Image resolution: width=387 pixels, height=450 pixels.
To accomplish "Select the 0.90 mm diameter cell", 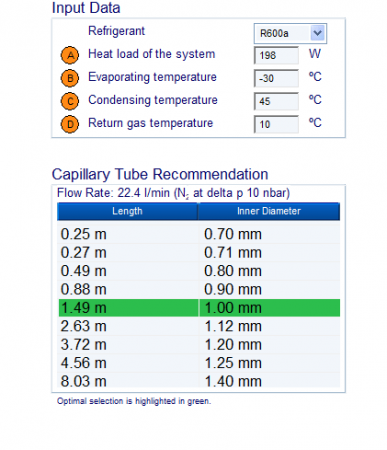I will (x=269, y=289).
